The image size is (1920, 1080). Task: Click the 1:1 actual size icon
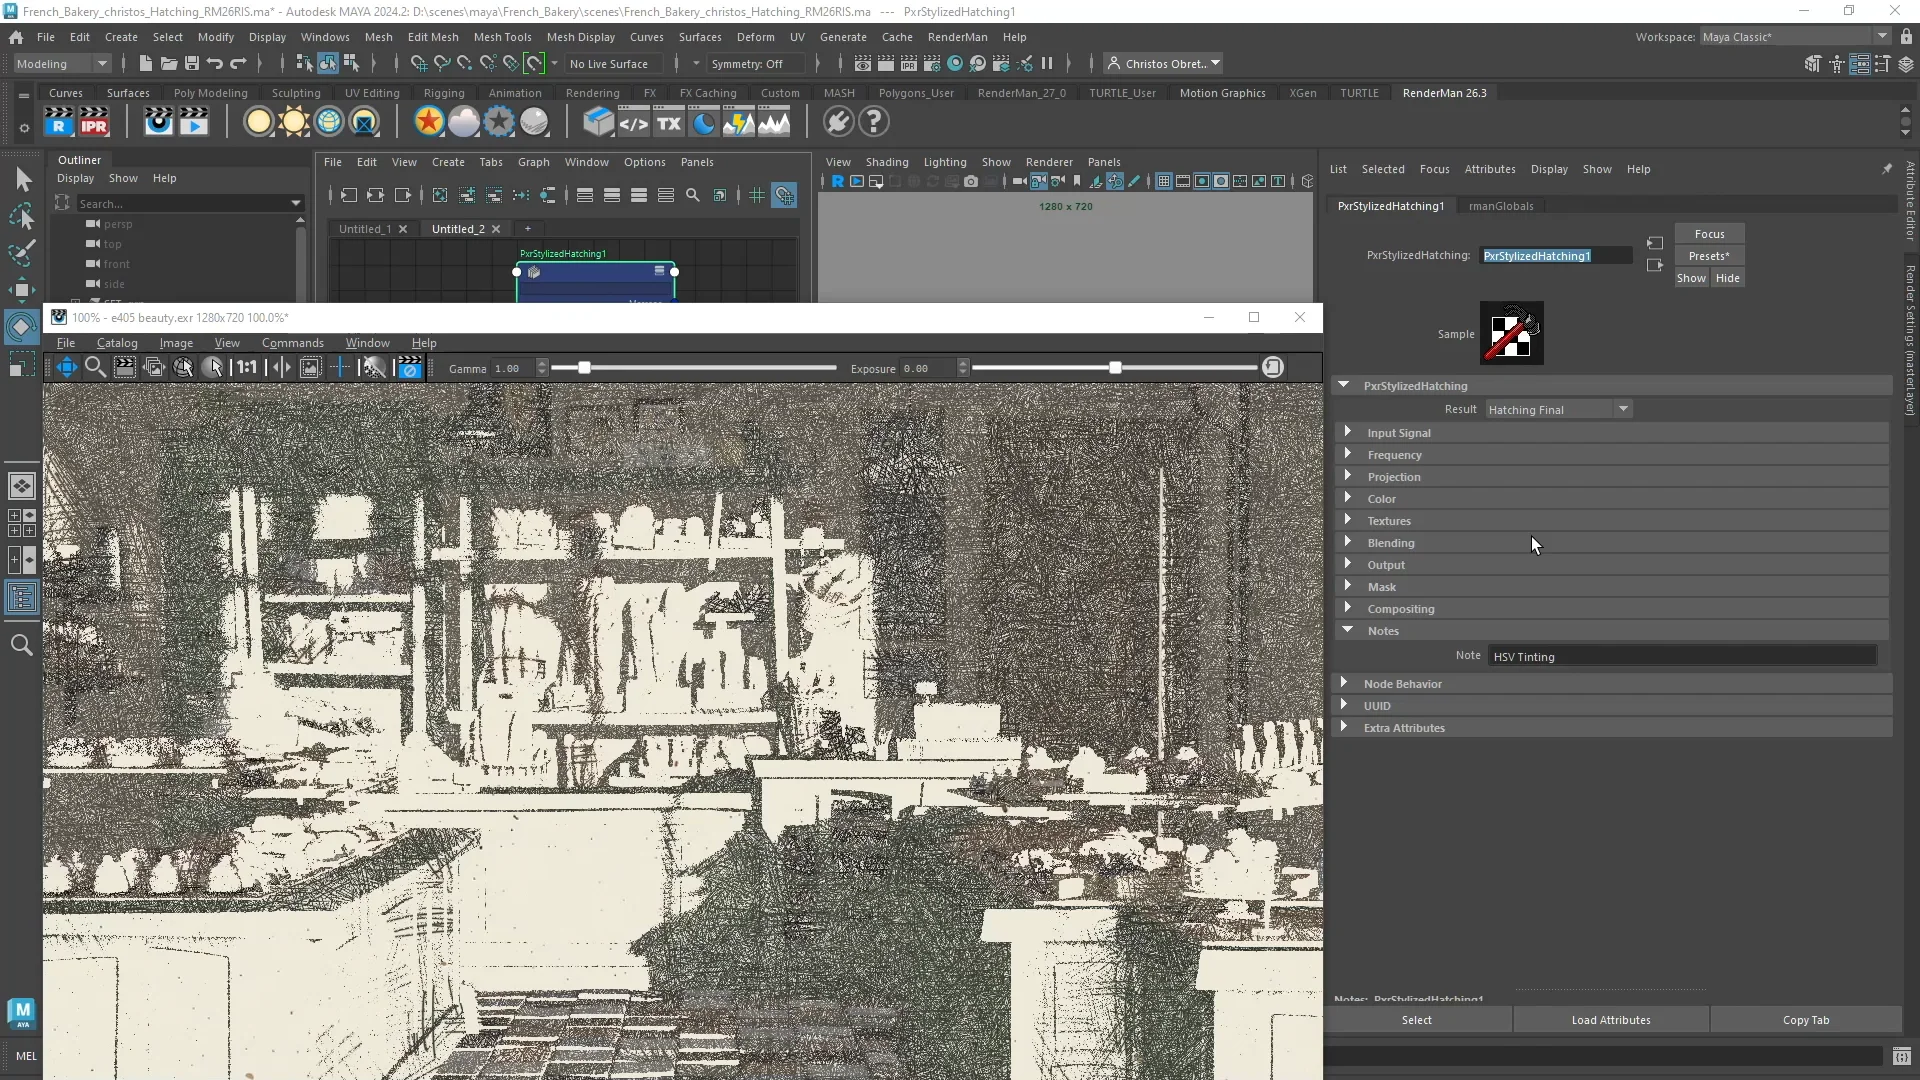(x=246, y=368)
